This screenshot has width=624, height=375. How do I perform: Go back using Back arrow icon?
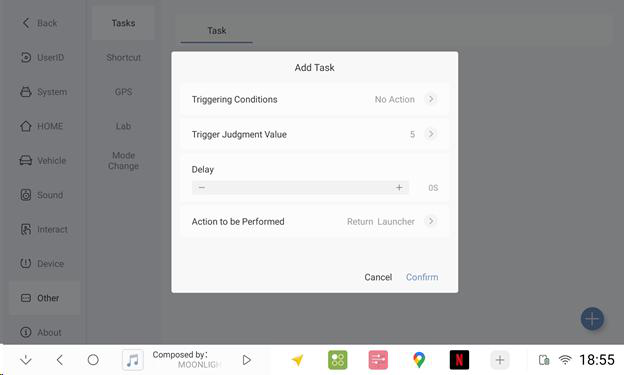[26, 23]
